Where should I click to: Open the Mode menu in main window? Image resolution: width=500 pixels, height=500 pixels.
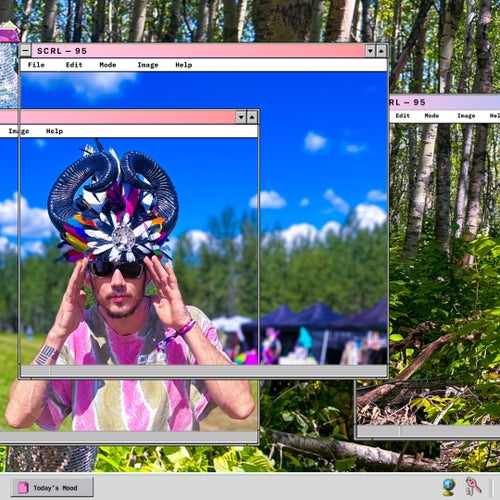[108, 65]
